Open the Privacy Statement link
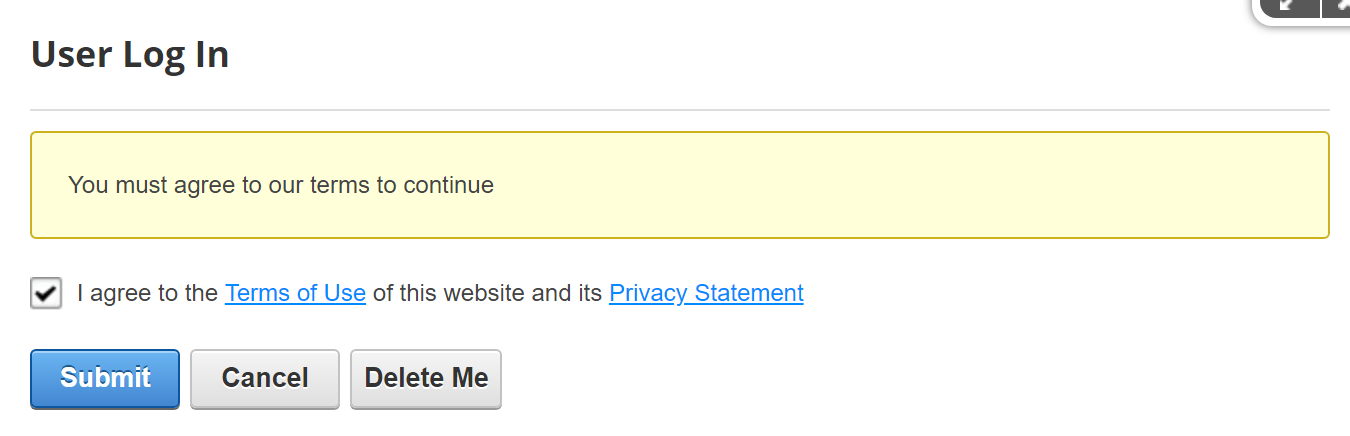This screenshot has height=436, width=1350. [706, 293]
